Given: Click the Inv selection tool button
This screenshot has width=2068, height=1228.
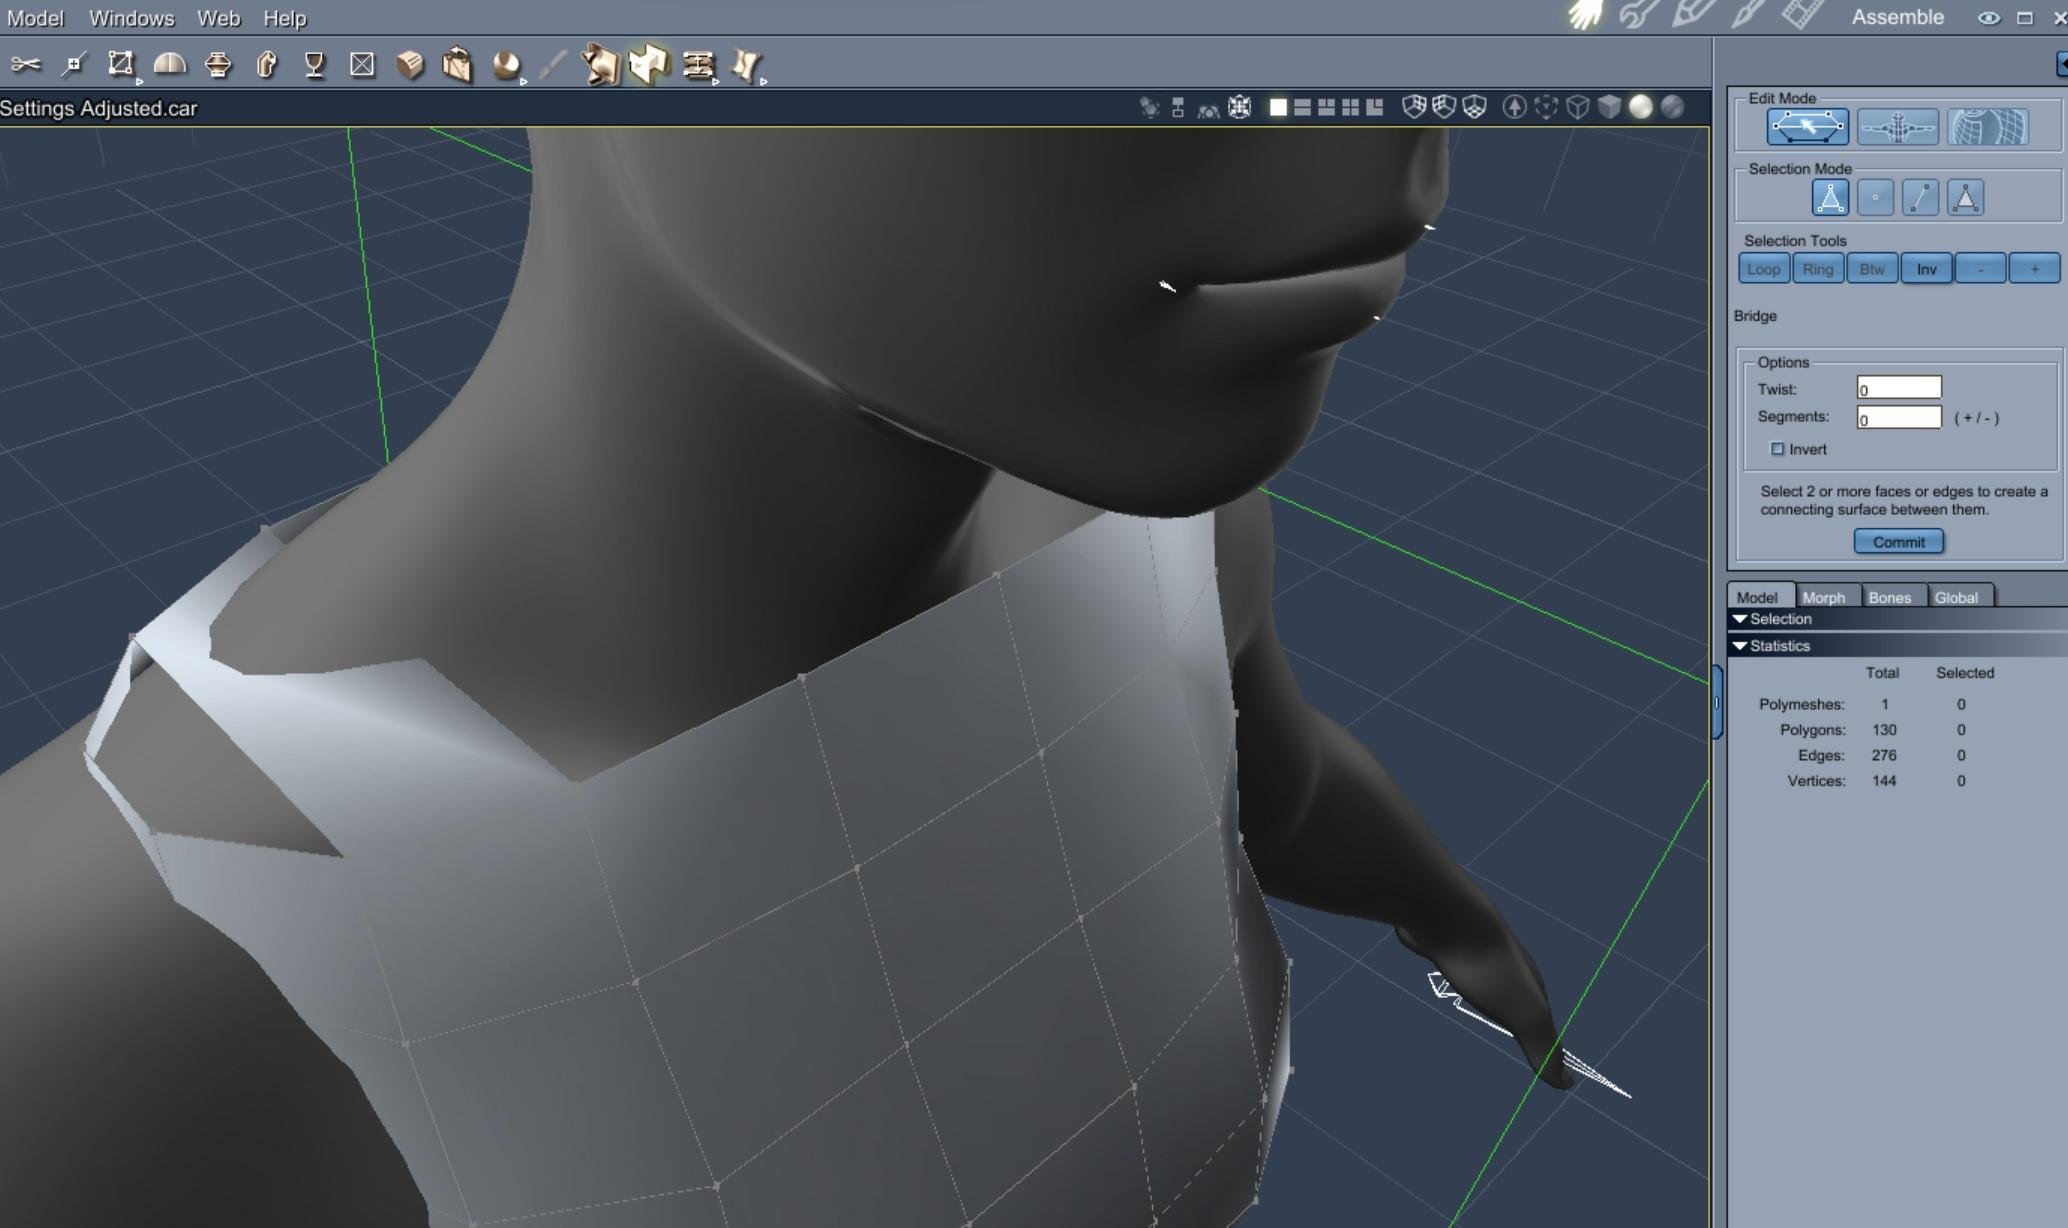Looking at the screenshot, I should click(x=1926, y=269).
